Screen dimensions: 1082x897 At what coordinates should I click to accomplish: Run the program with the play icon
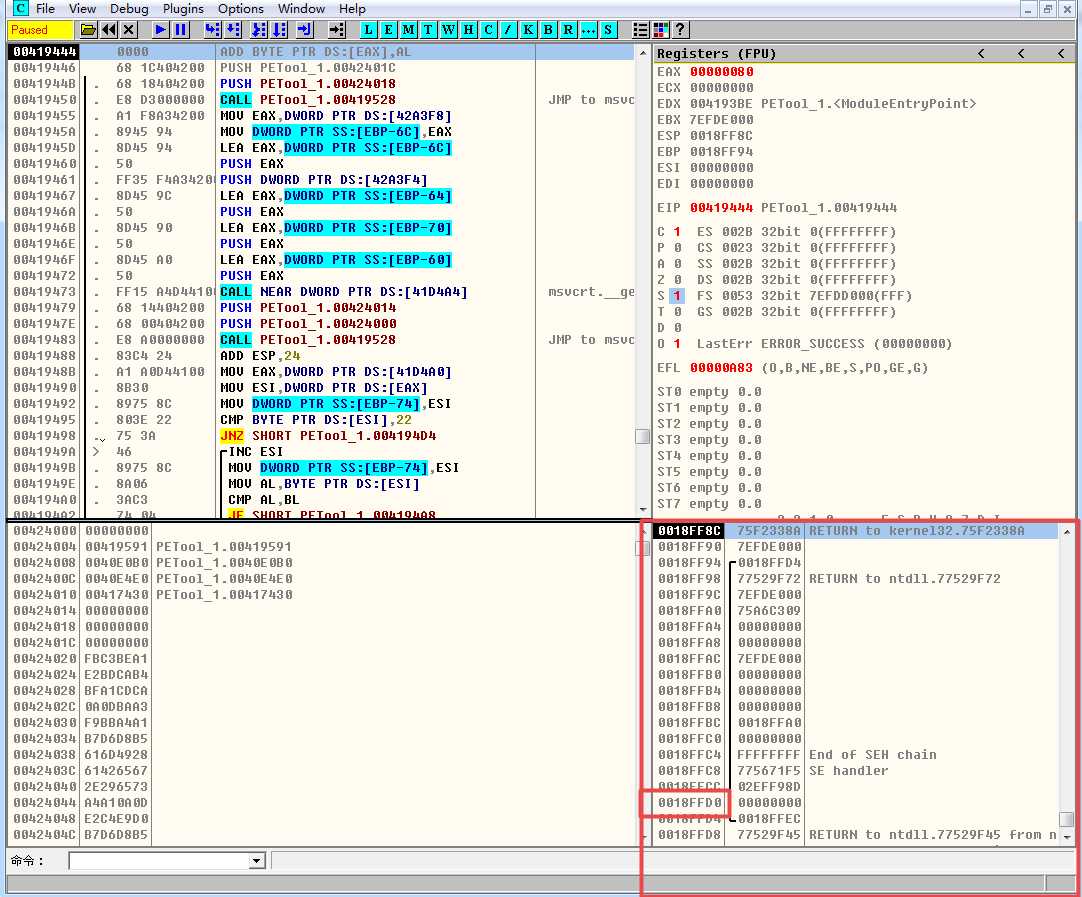[161, 30]
